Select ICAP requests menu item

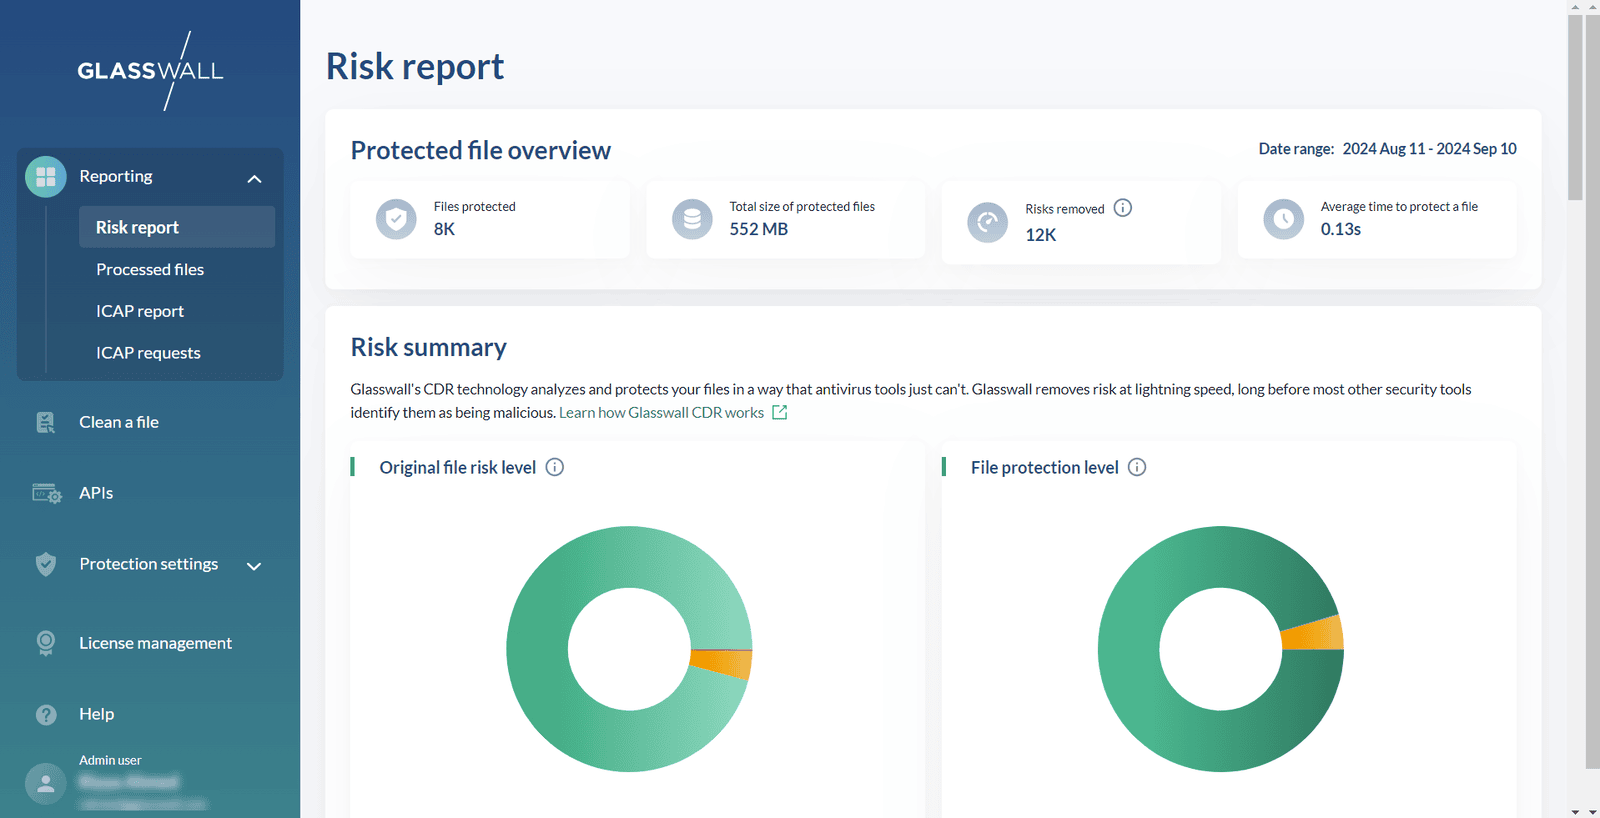148,353
